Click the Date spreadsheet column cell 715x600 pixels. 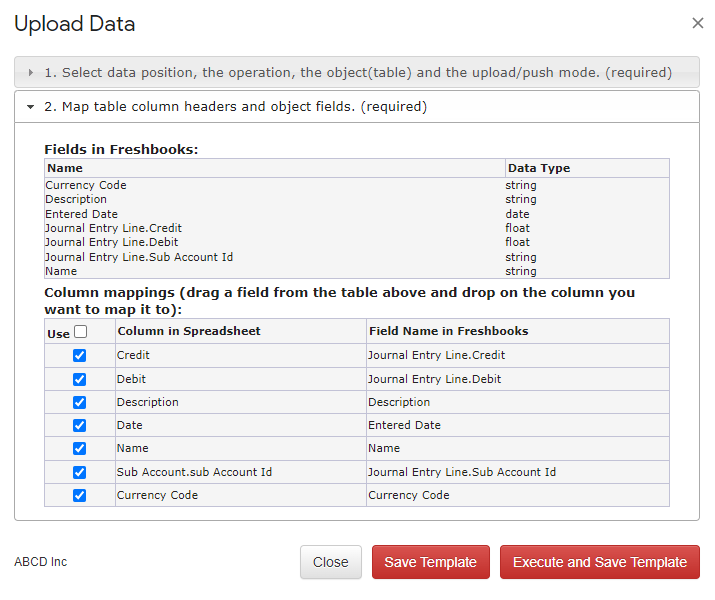(x=241, y=425)
